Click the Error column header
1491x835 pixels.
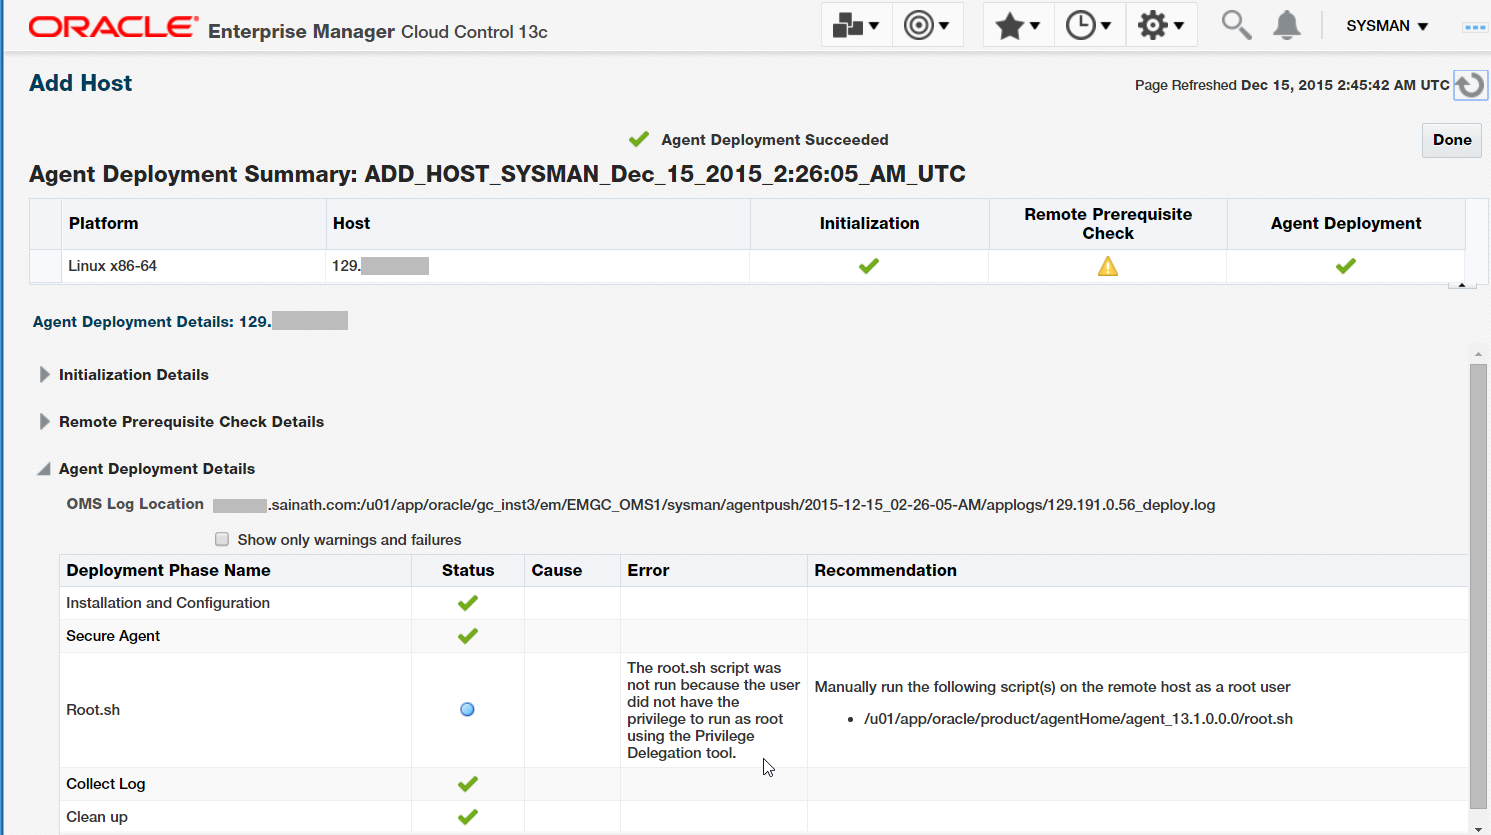pyautogui.click(x=713, y=570)
